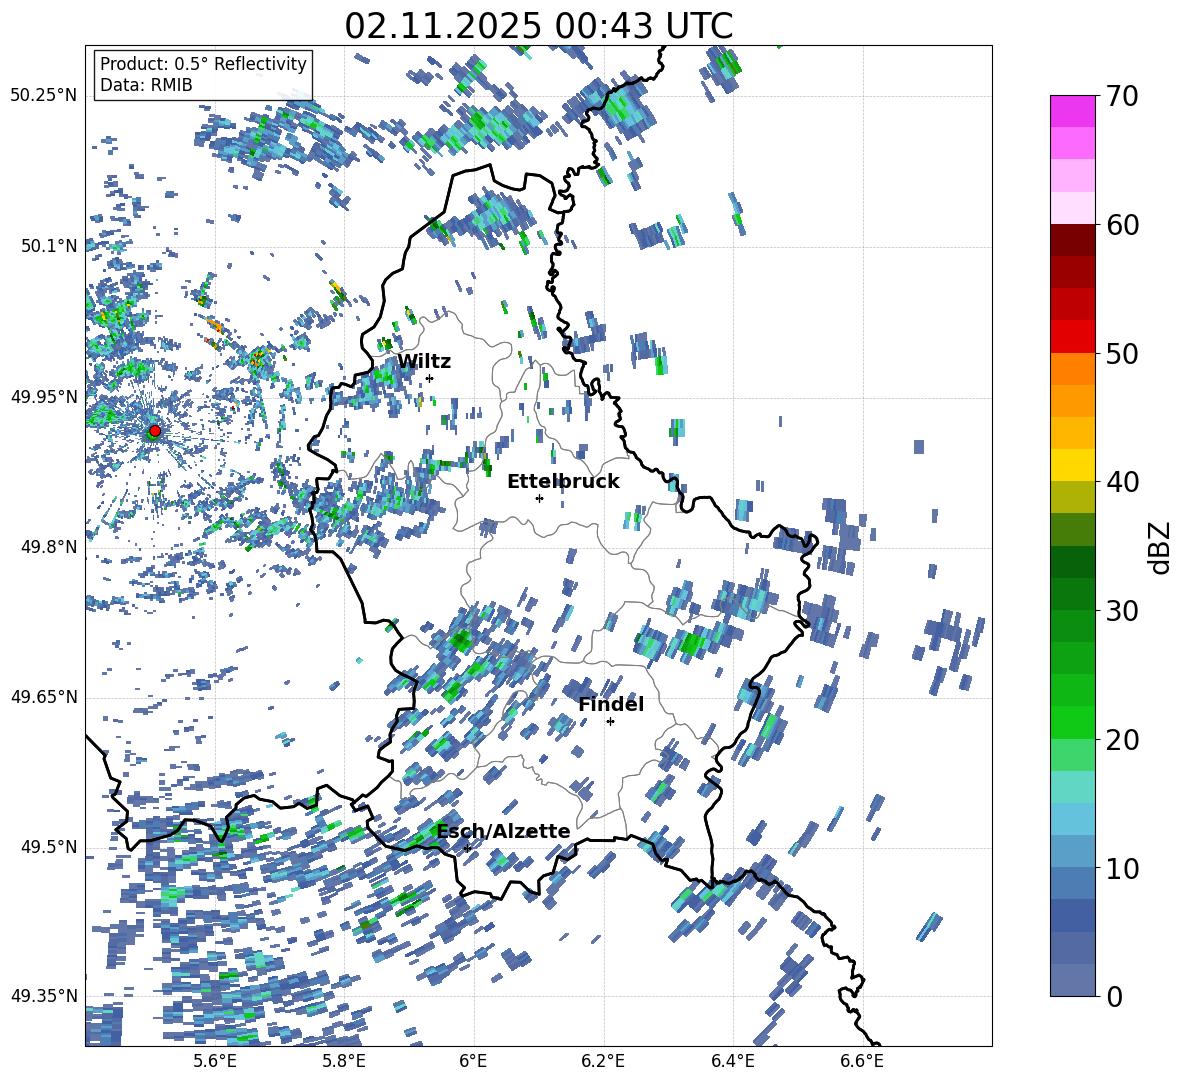Click the dark maroon colorbar segment below 60

click(x=1072, y=241)
